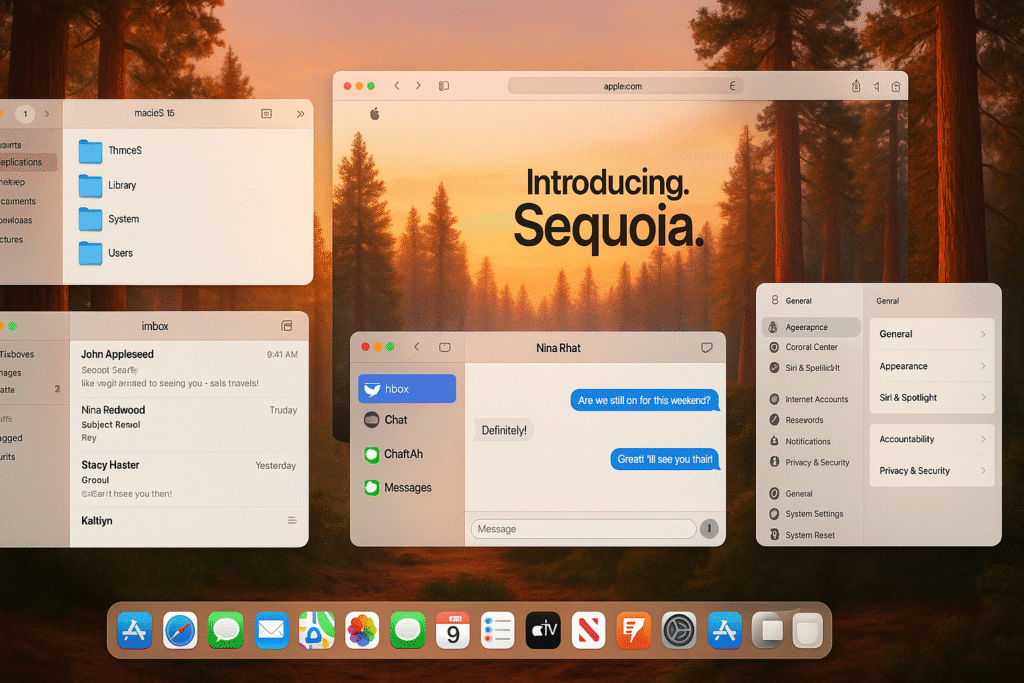Select Messages in the chat sidebar
1024x683 pixels.
[407, 488]
